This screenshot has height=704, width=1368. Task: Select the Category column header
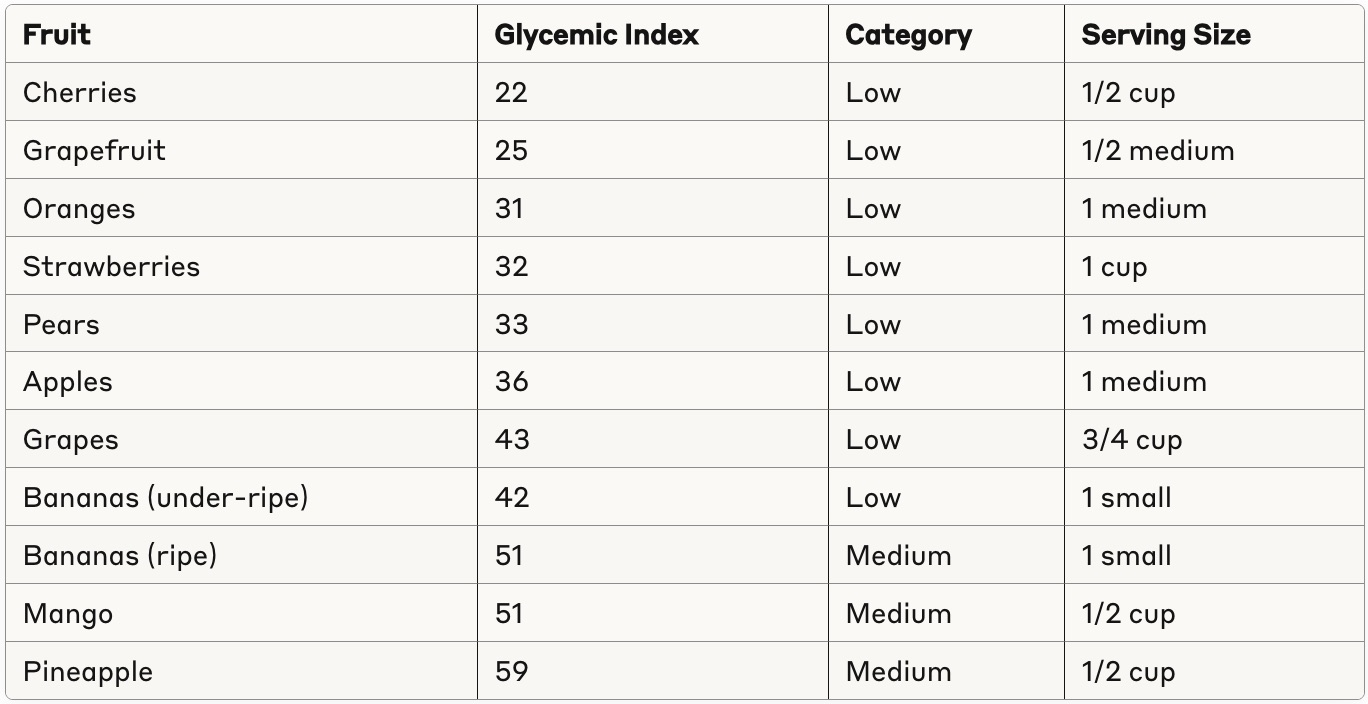point(908,35)
